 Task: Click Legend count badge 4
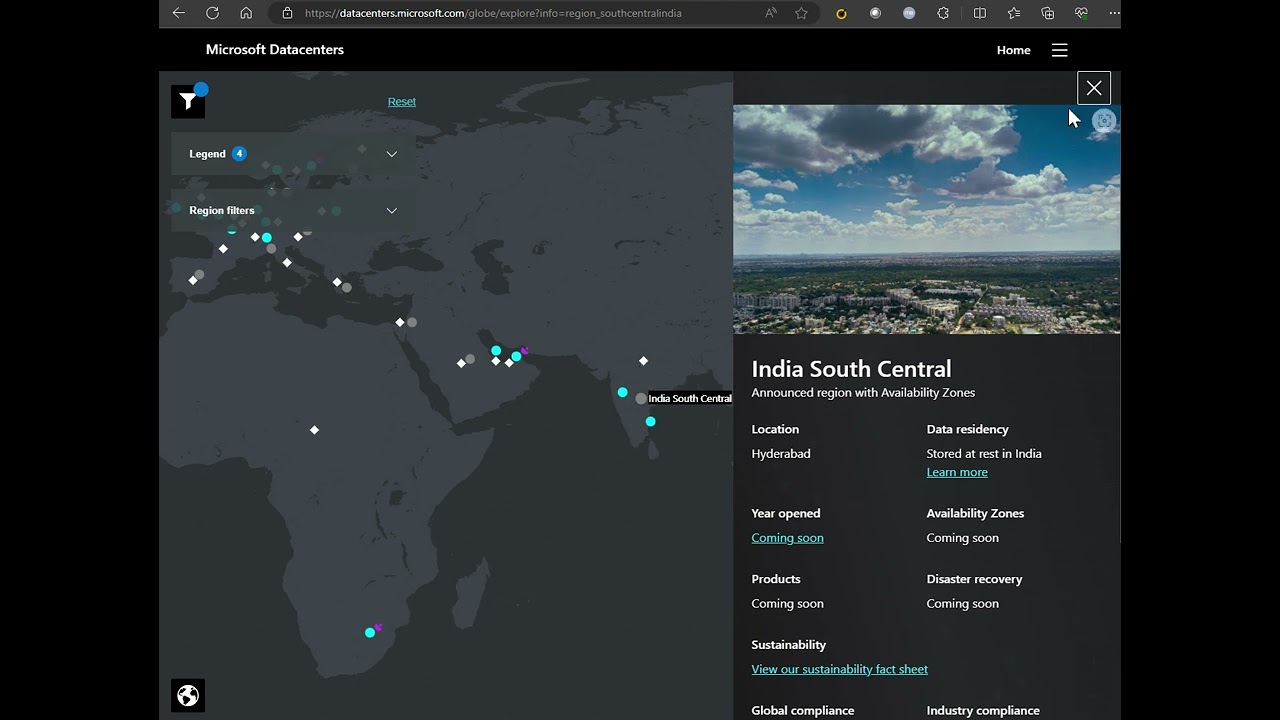click(x=239, y=153)
